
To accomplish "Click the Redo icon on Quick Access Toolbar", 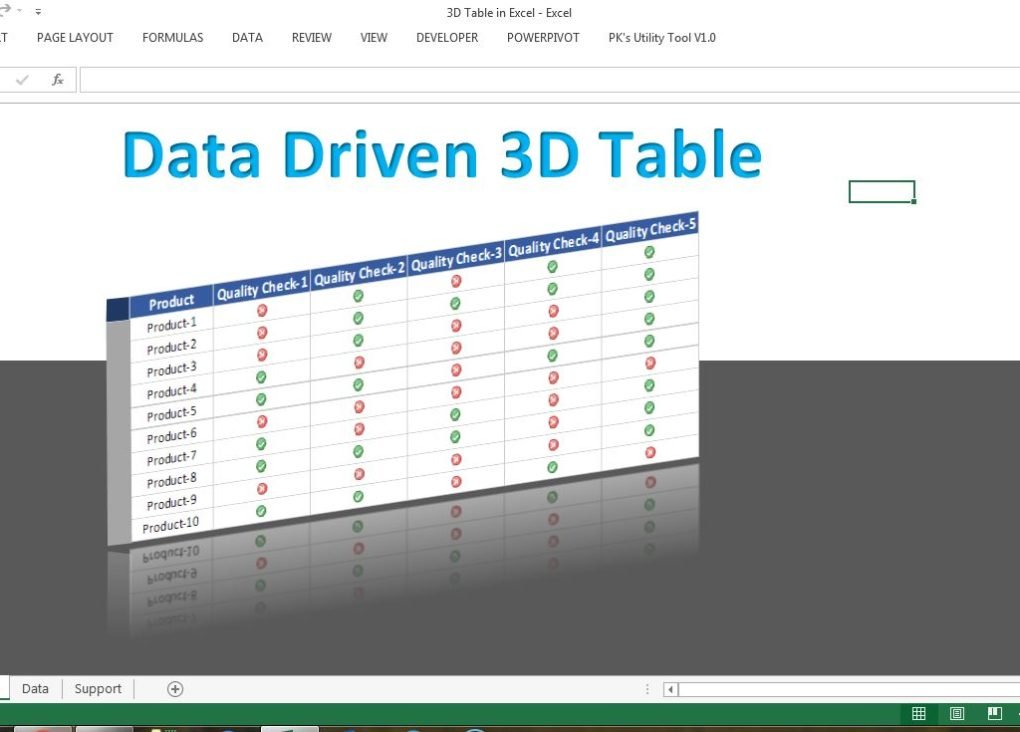I will [x=5, y=8].
